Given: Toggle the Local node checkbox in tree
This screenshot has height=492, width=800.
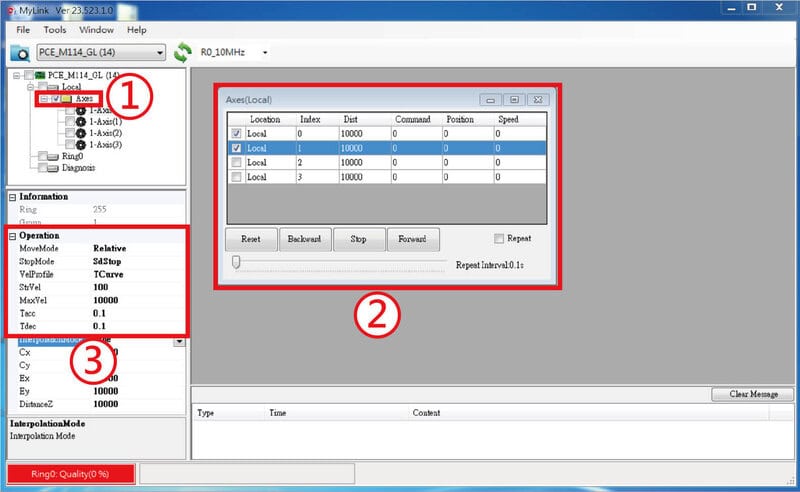Looking at the screenshot, I should click(x=42, y=87).
